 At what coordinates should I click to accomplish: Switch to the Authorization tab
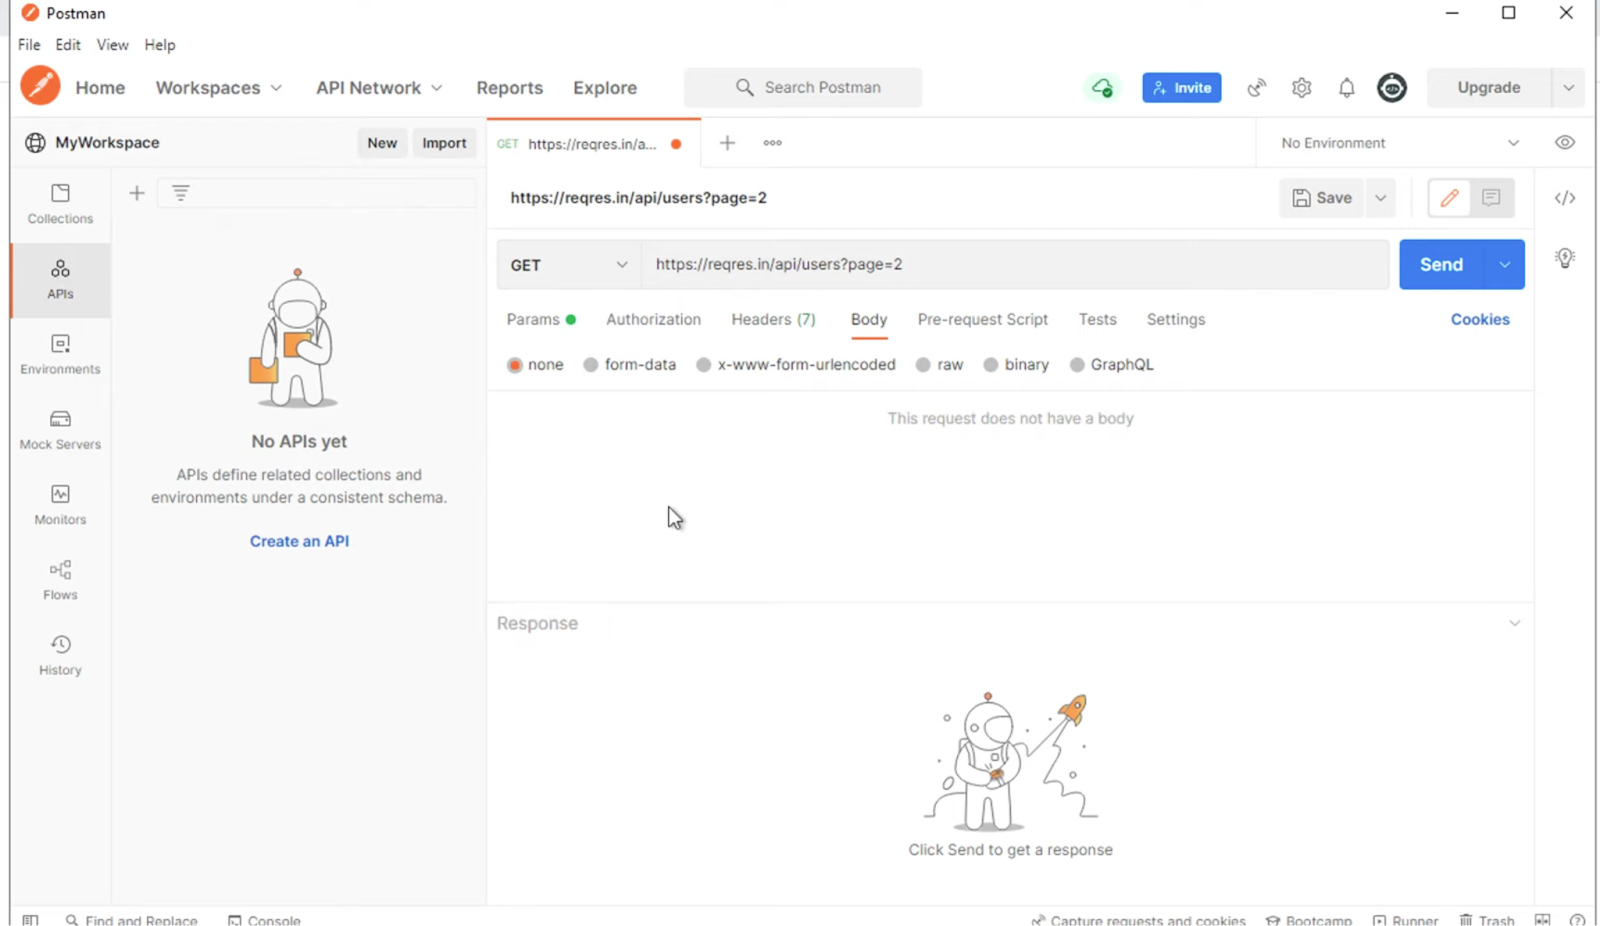pos(653,320)
